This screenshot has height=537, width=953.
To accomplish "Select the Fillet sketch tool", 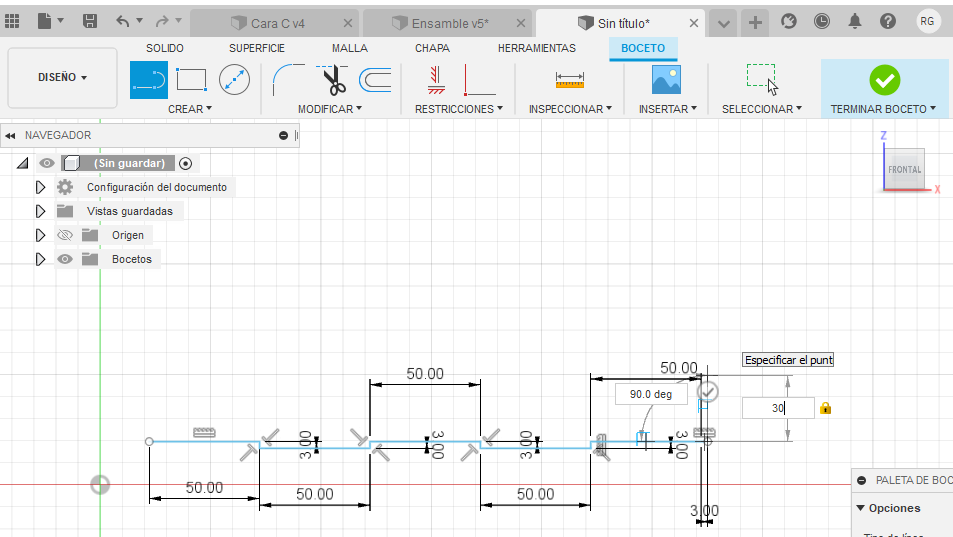I will coord(289,80).
